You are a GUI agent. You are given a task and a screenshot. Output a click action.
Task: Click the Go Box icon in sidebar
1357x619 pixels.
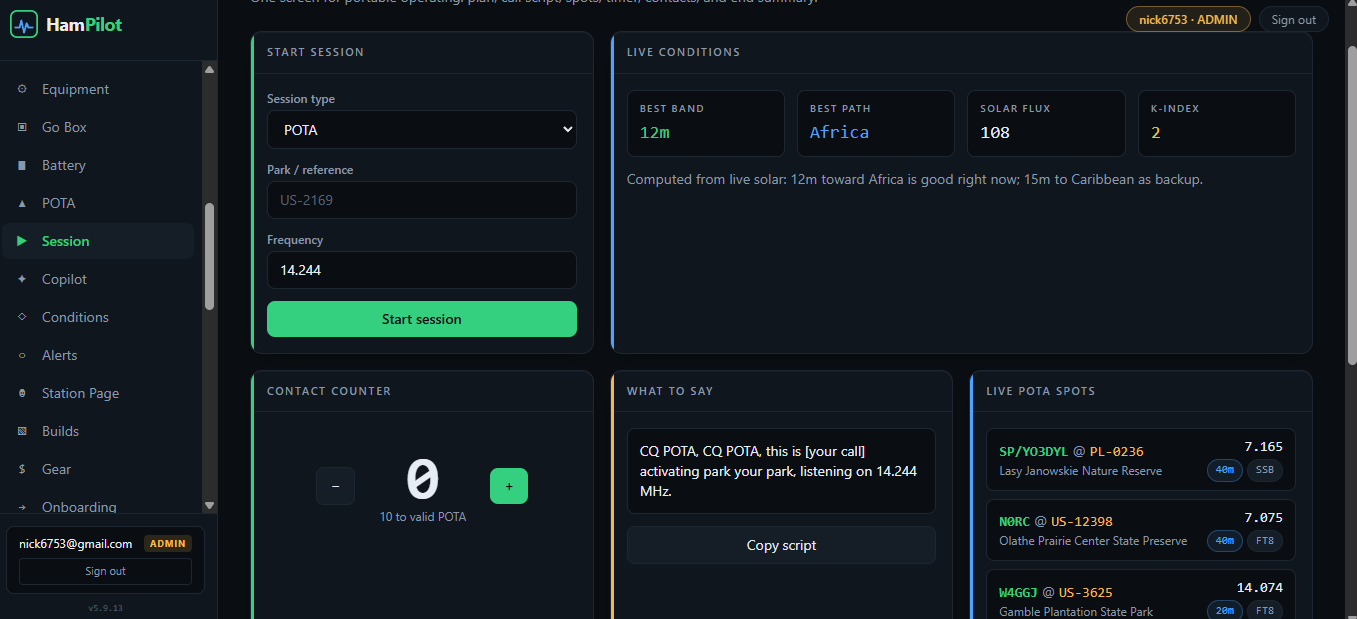tap(22, 127)
